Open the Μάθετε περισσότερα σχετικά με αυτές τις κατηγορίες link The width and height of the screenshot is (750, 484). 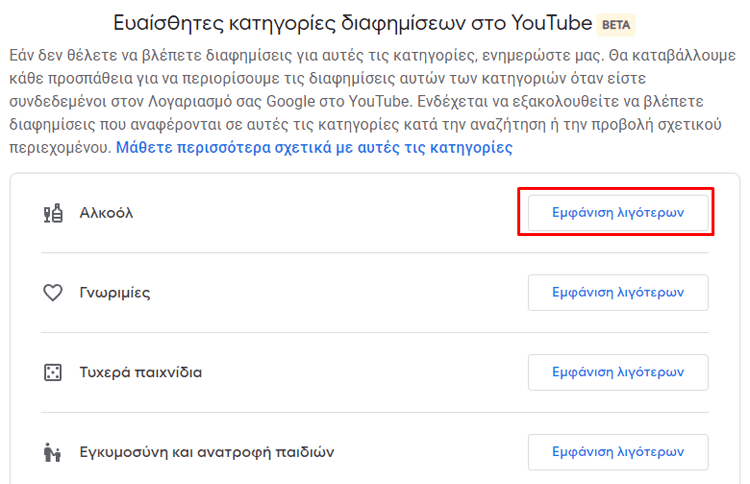(314, 147)
